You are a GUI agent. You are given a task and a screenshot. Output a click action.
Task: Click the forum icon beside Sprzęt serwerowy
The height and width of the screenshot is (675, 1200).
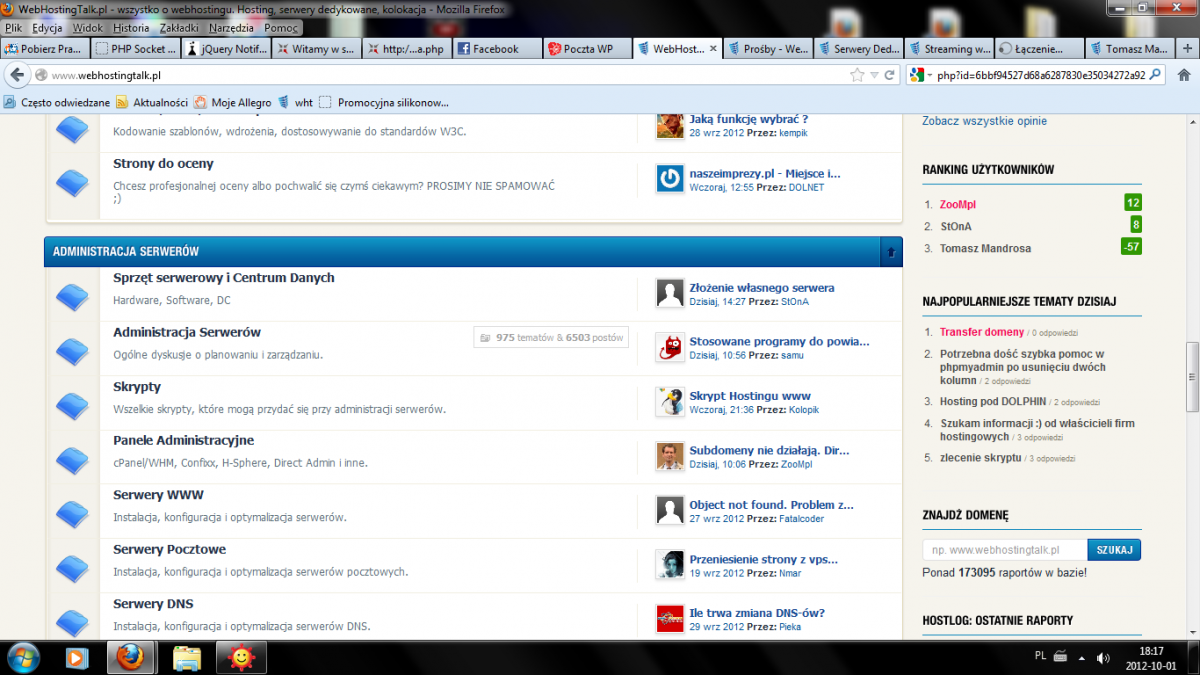71,296
